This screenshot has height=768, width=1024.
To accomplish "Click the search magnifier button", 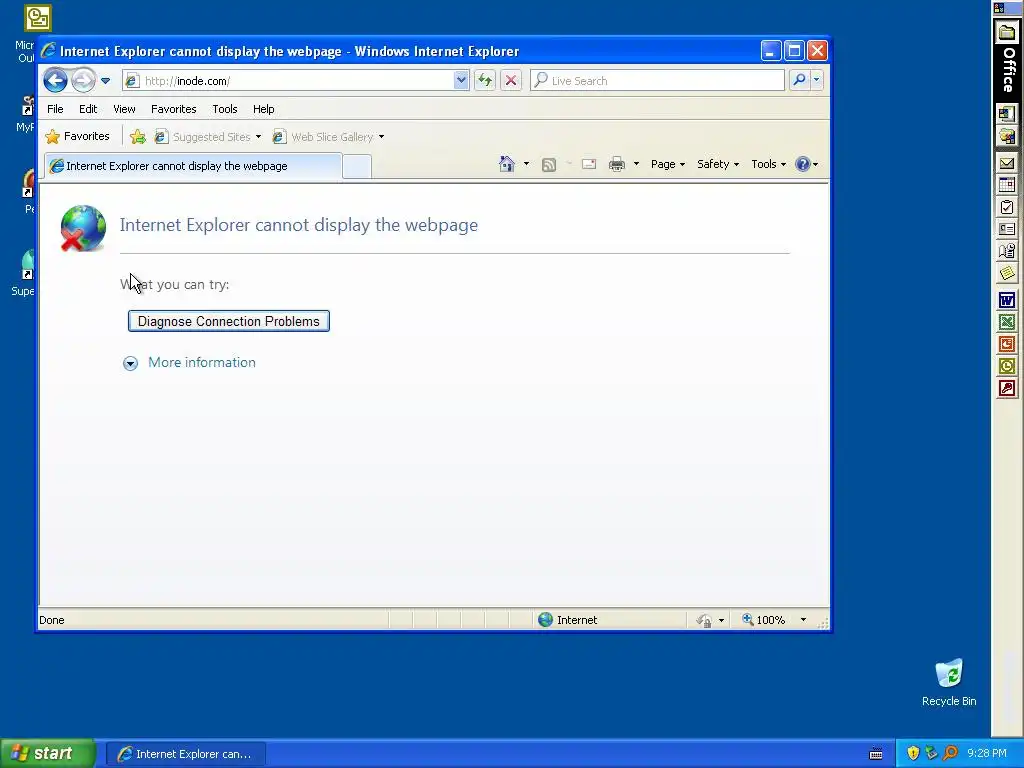I will (799, 80).
